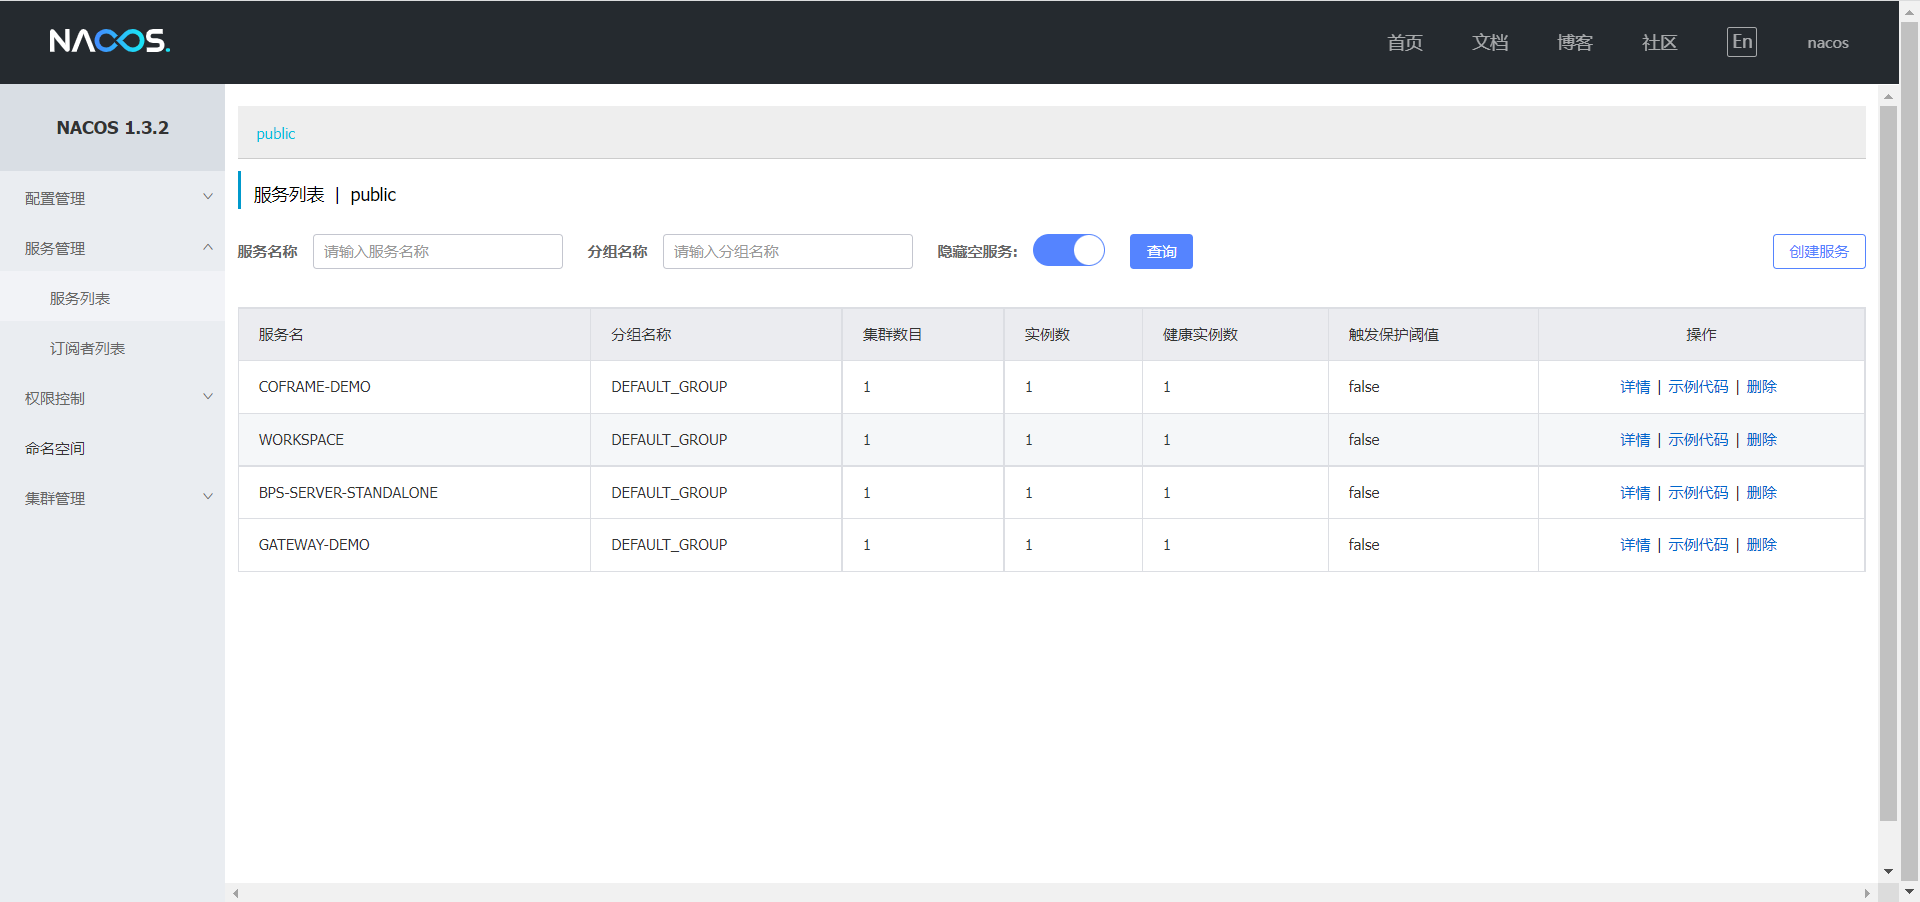Open 示例代码 for COFRAME-DEMO
The height and width of the screenshot is (902, 1920).
(1698, 387)
